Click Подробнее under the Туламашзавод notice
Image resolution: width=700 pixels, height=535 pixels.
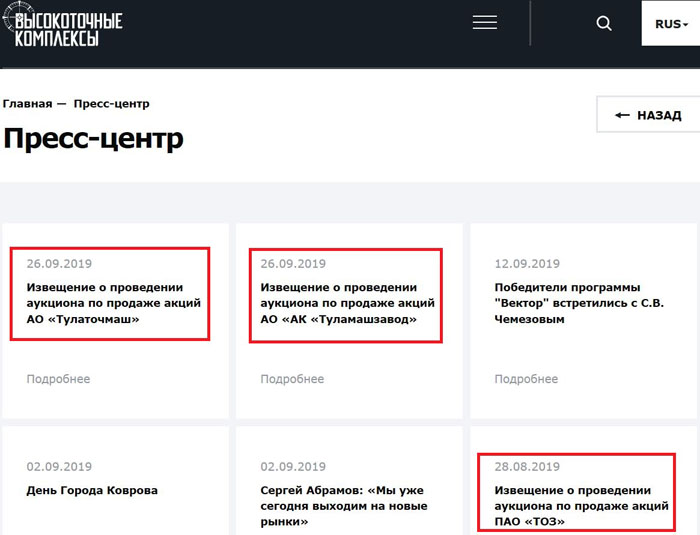[x=292, y=379]
